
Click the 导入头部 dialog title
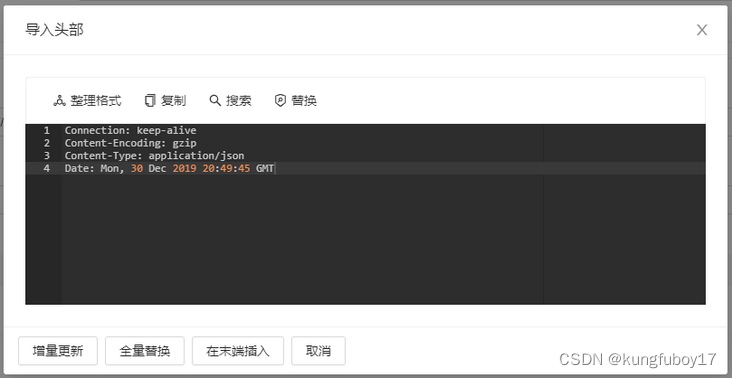click(54, 30)
